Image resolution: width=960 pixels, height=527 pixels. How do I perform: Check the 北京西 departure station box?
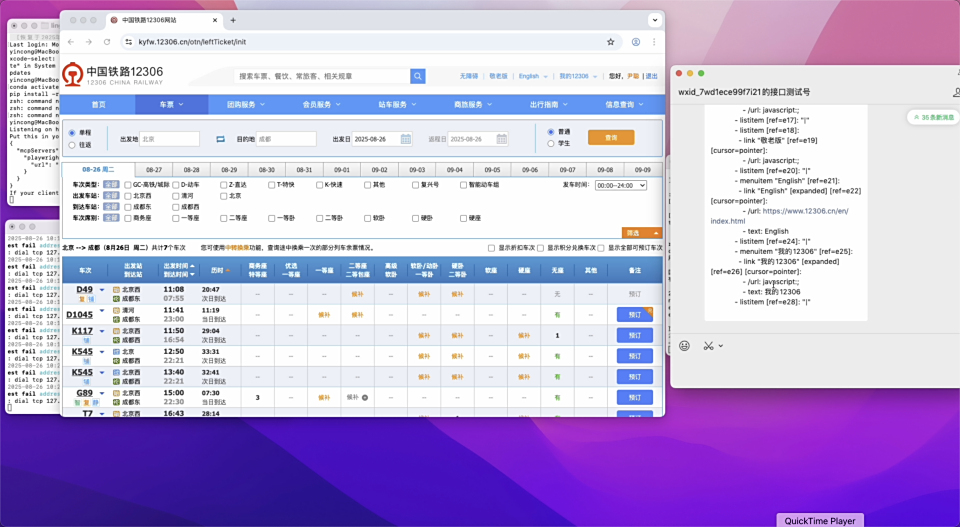coord(127,196)
